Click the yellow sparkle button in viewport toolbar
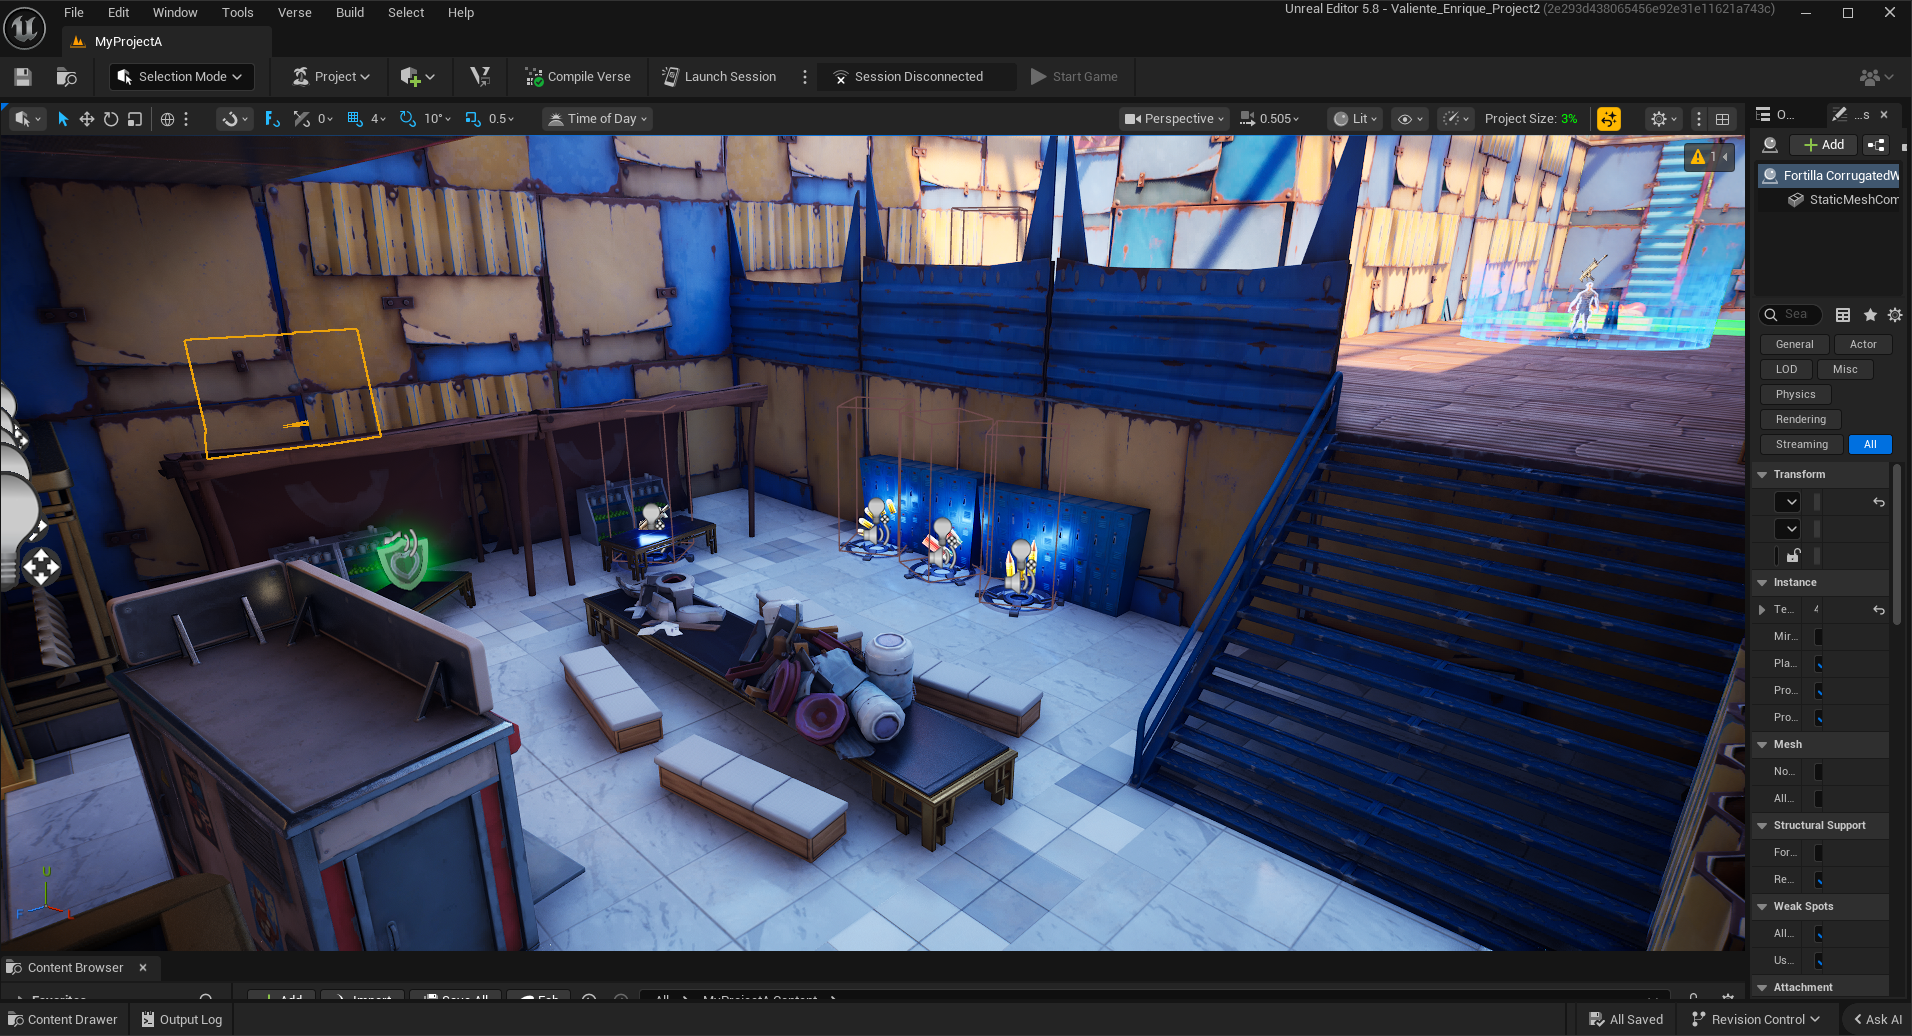Screen dimensions: 1912x1036 pos(1609,119)
